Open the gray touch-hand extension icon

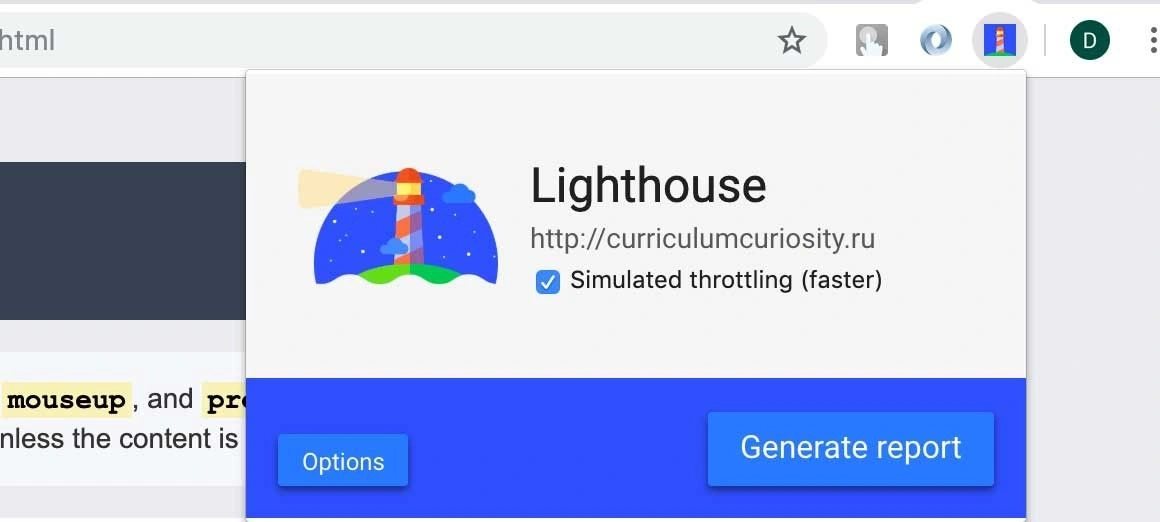(871, 41)
